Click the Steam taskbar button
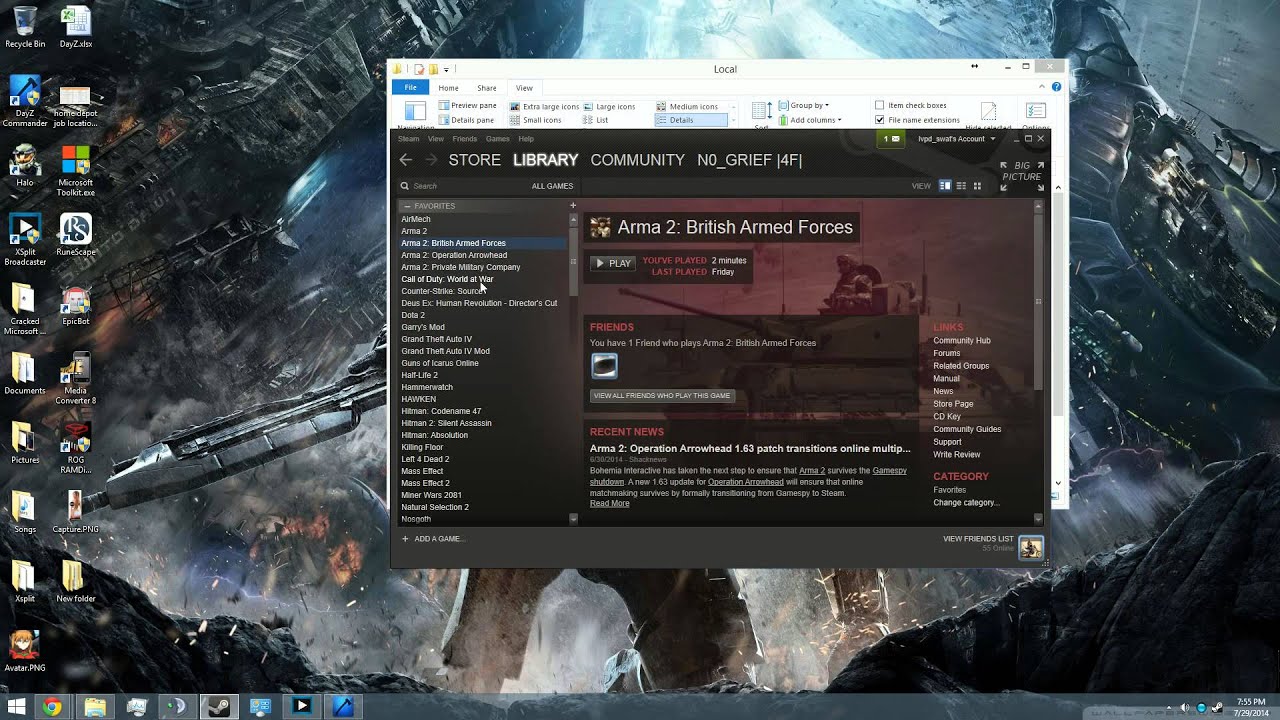This screenshot has height=720, width=1280. coord(218,707)
